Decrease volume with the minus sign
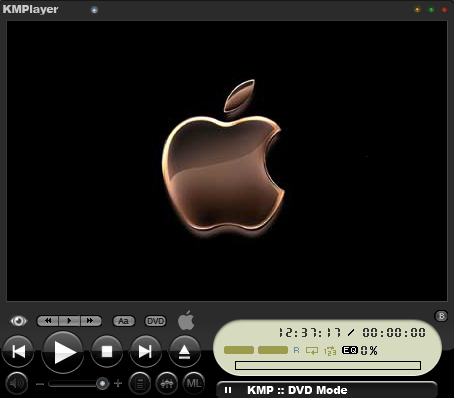 40,384
